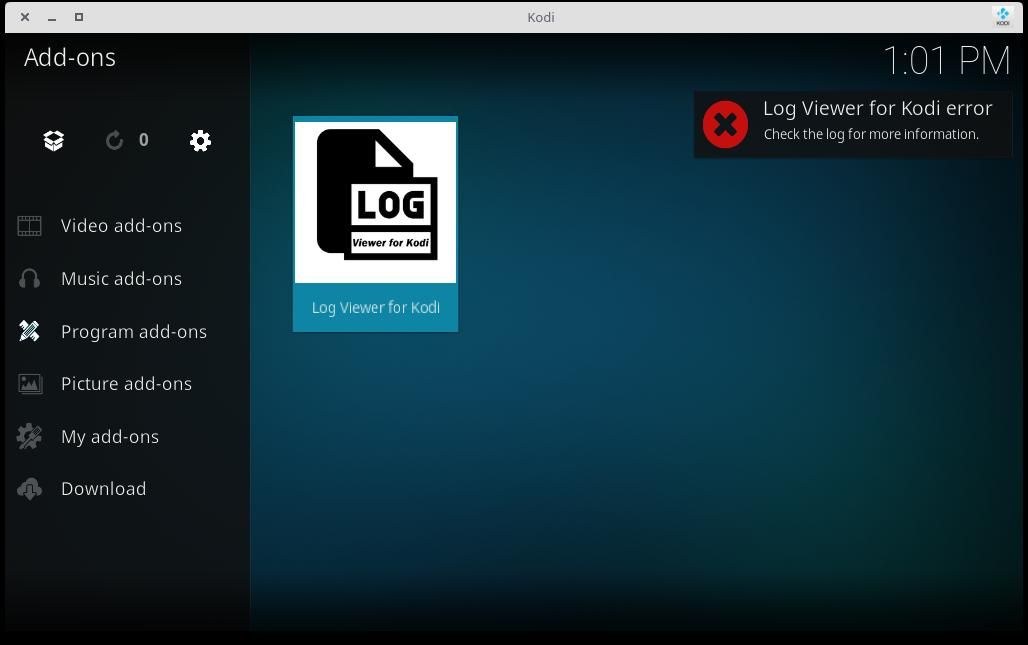Select the stacked packages icon above sidebar

(x=53, y=140)
